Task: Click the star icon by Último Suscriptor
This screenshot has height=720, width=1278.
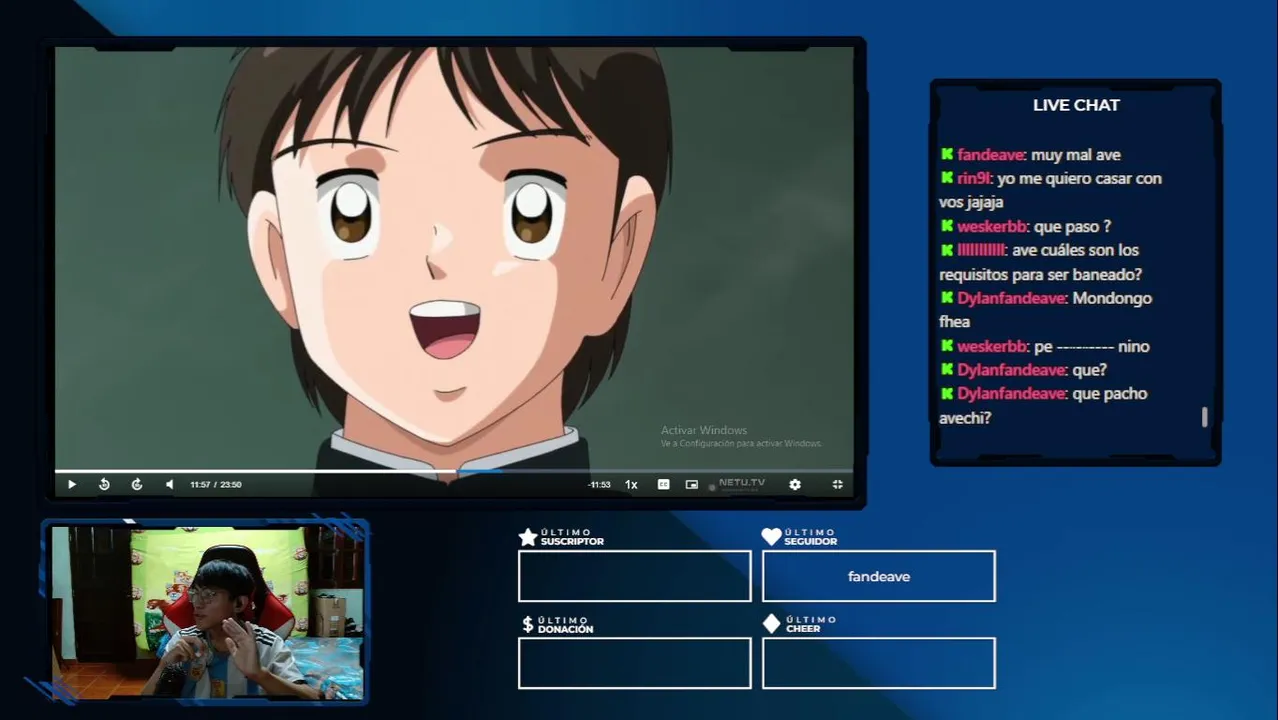Action: [528, 537]
